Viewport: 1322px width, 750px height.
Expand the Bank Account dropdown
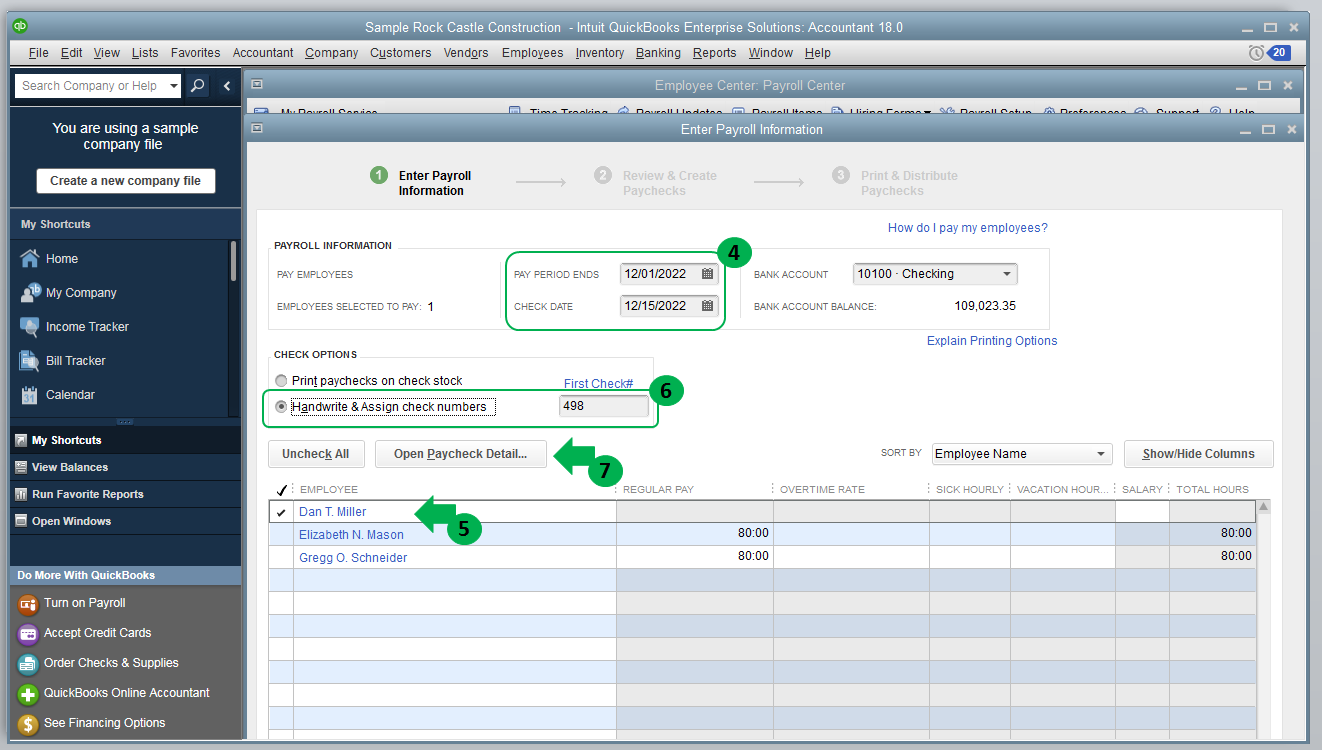(1006, 274)
